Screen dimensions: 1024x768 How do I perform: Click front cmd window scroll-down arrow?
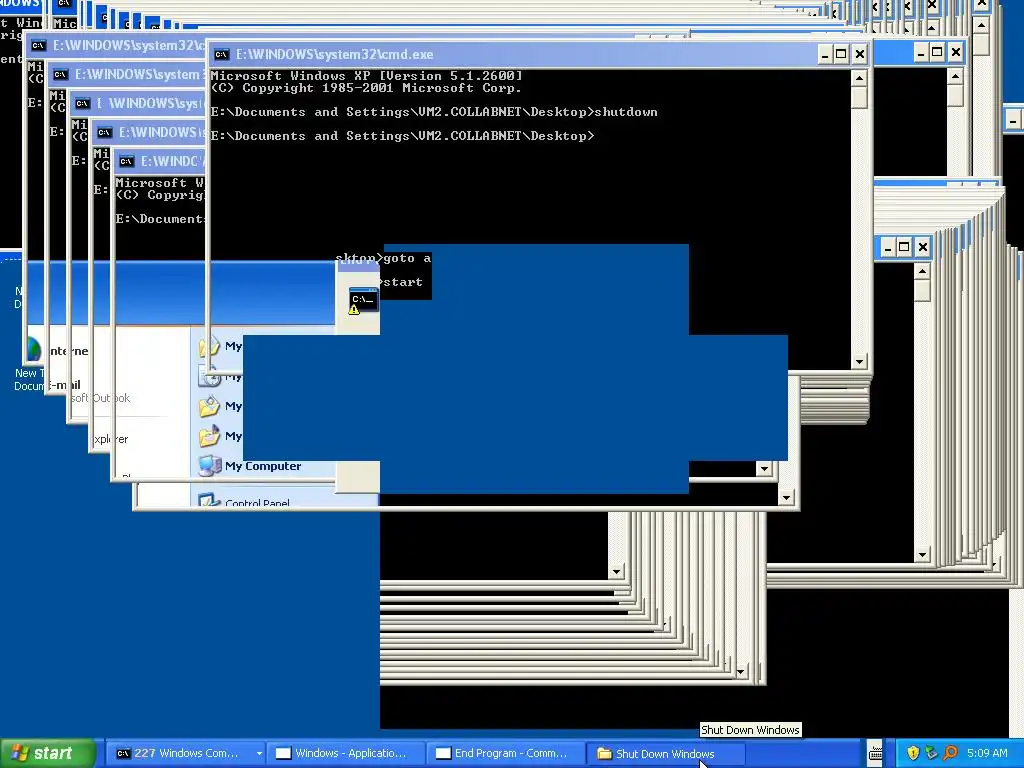(x=859, y=362)
